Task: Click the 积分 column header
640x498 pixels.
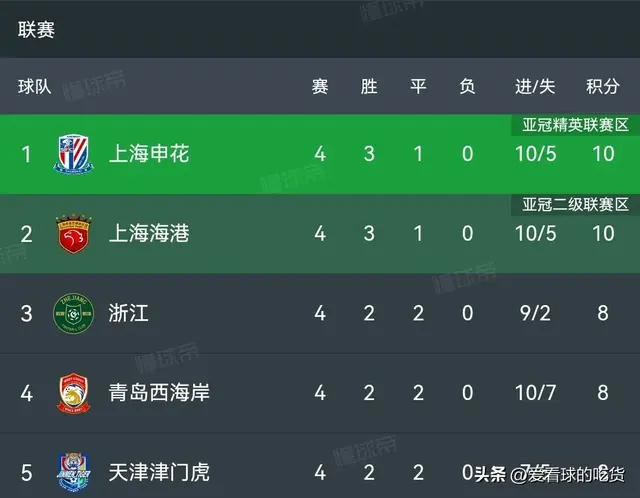Action: coord(603,87)
